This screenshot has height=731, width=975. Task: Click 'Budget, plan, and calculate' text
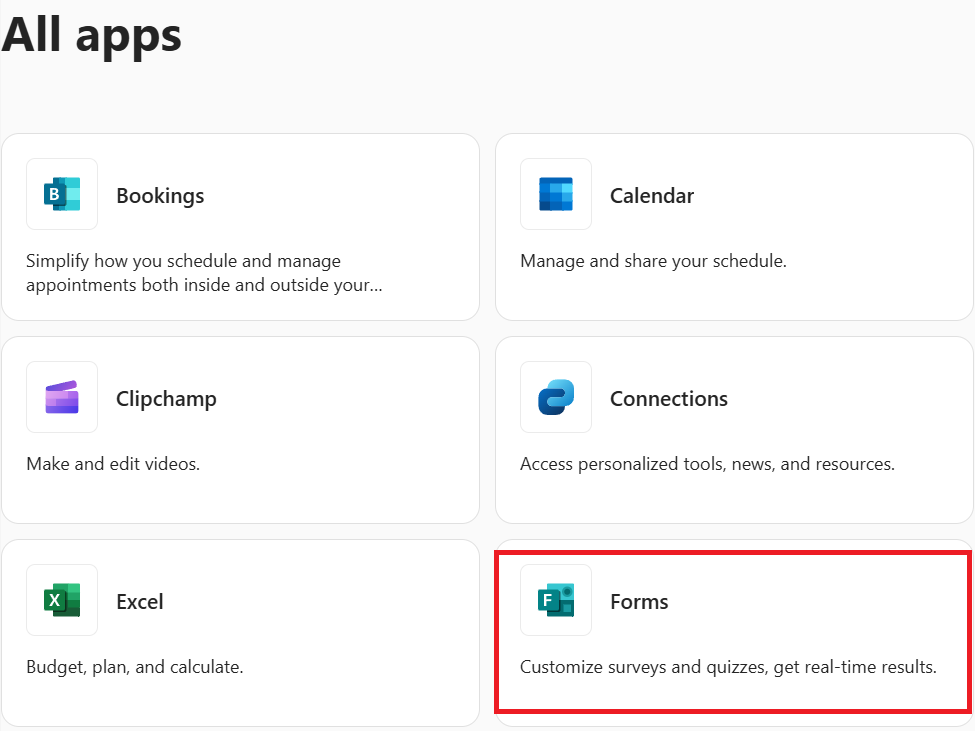coord(135,667)
